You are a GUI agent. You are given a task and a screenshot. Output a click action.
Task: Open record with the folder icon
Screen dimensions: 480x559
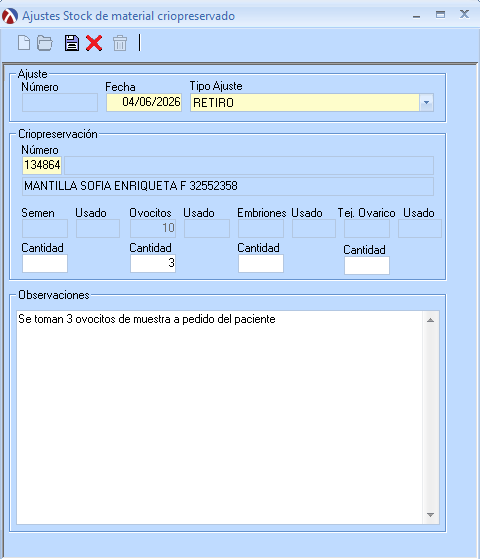(x=45, y=43)
